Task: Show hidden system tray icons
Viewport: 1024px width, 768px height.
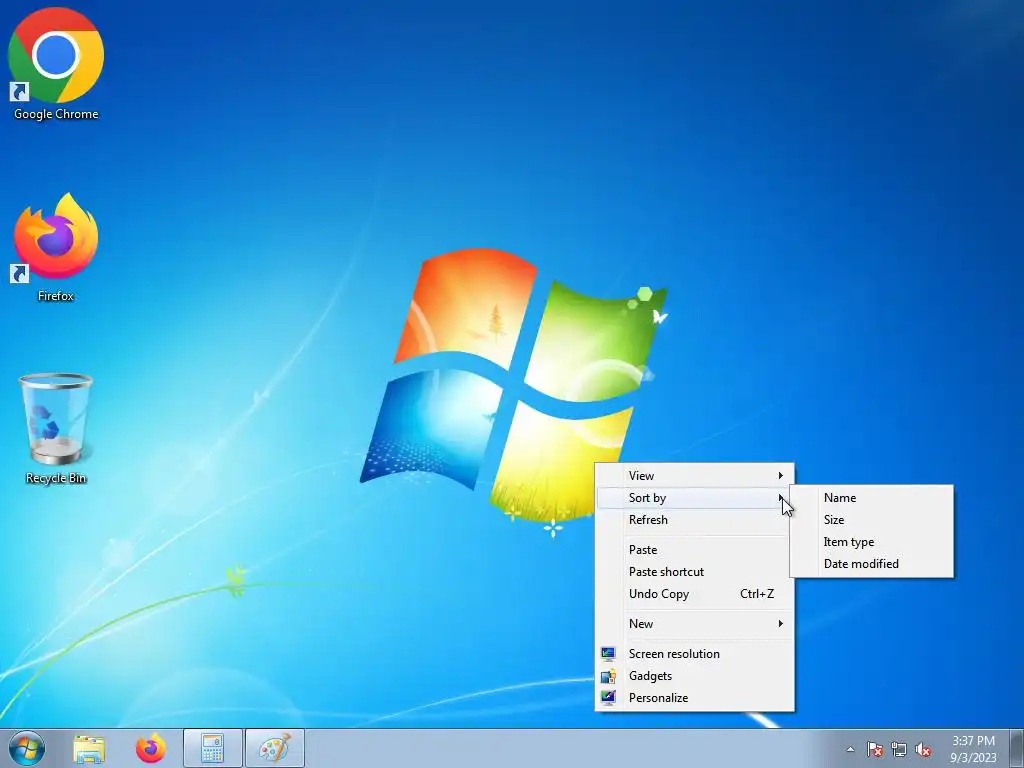Action: click(850, 749)
